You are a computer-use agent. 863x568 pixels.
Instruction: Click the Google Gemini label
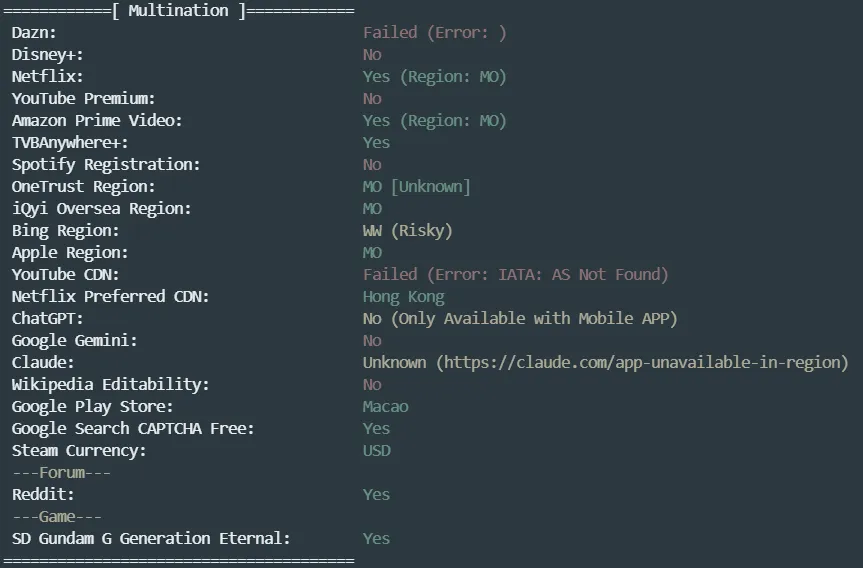click(x=75, y=341)
